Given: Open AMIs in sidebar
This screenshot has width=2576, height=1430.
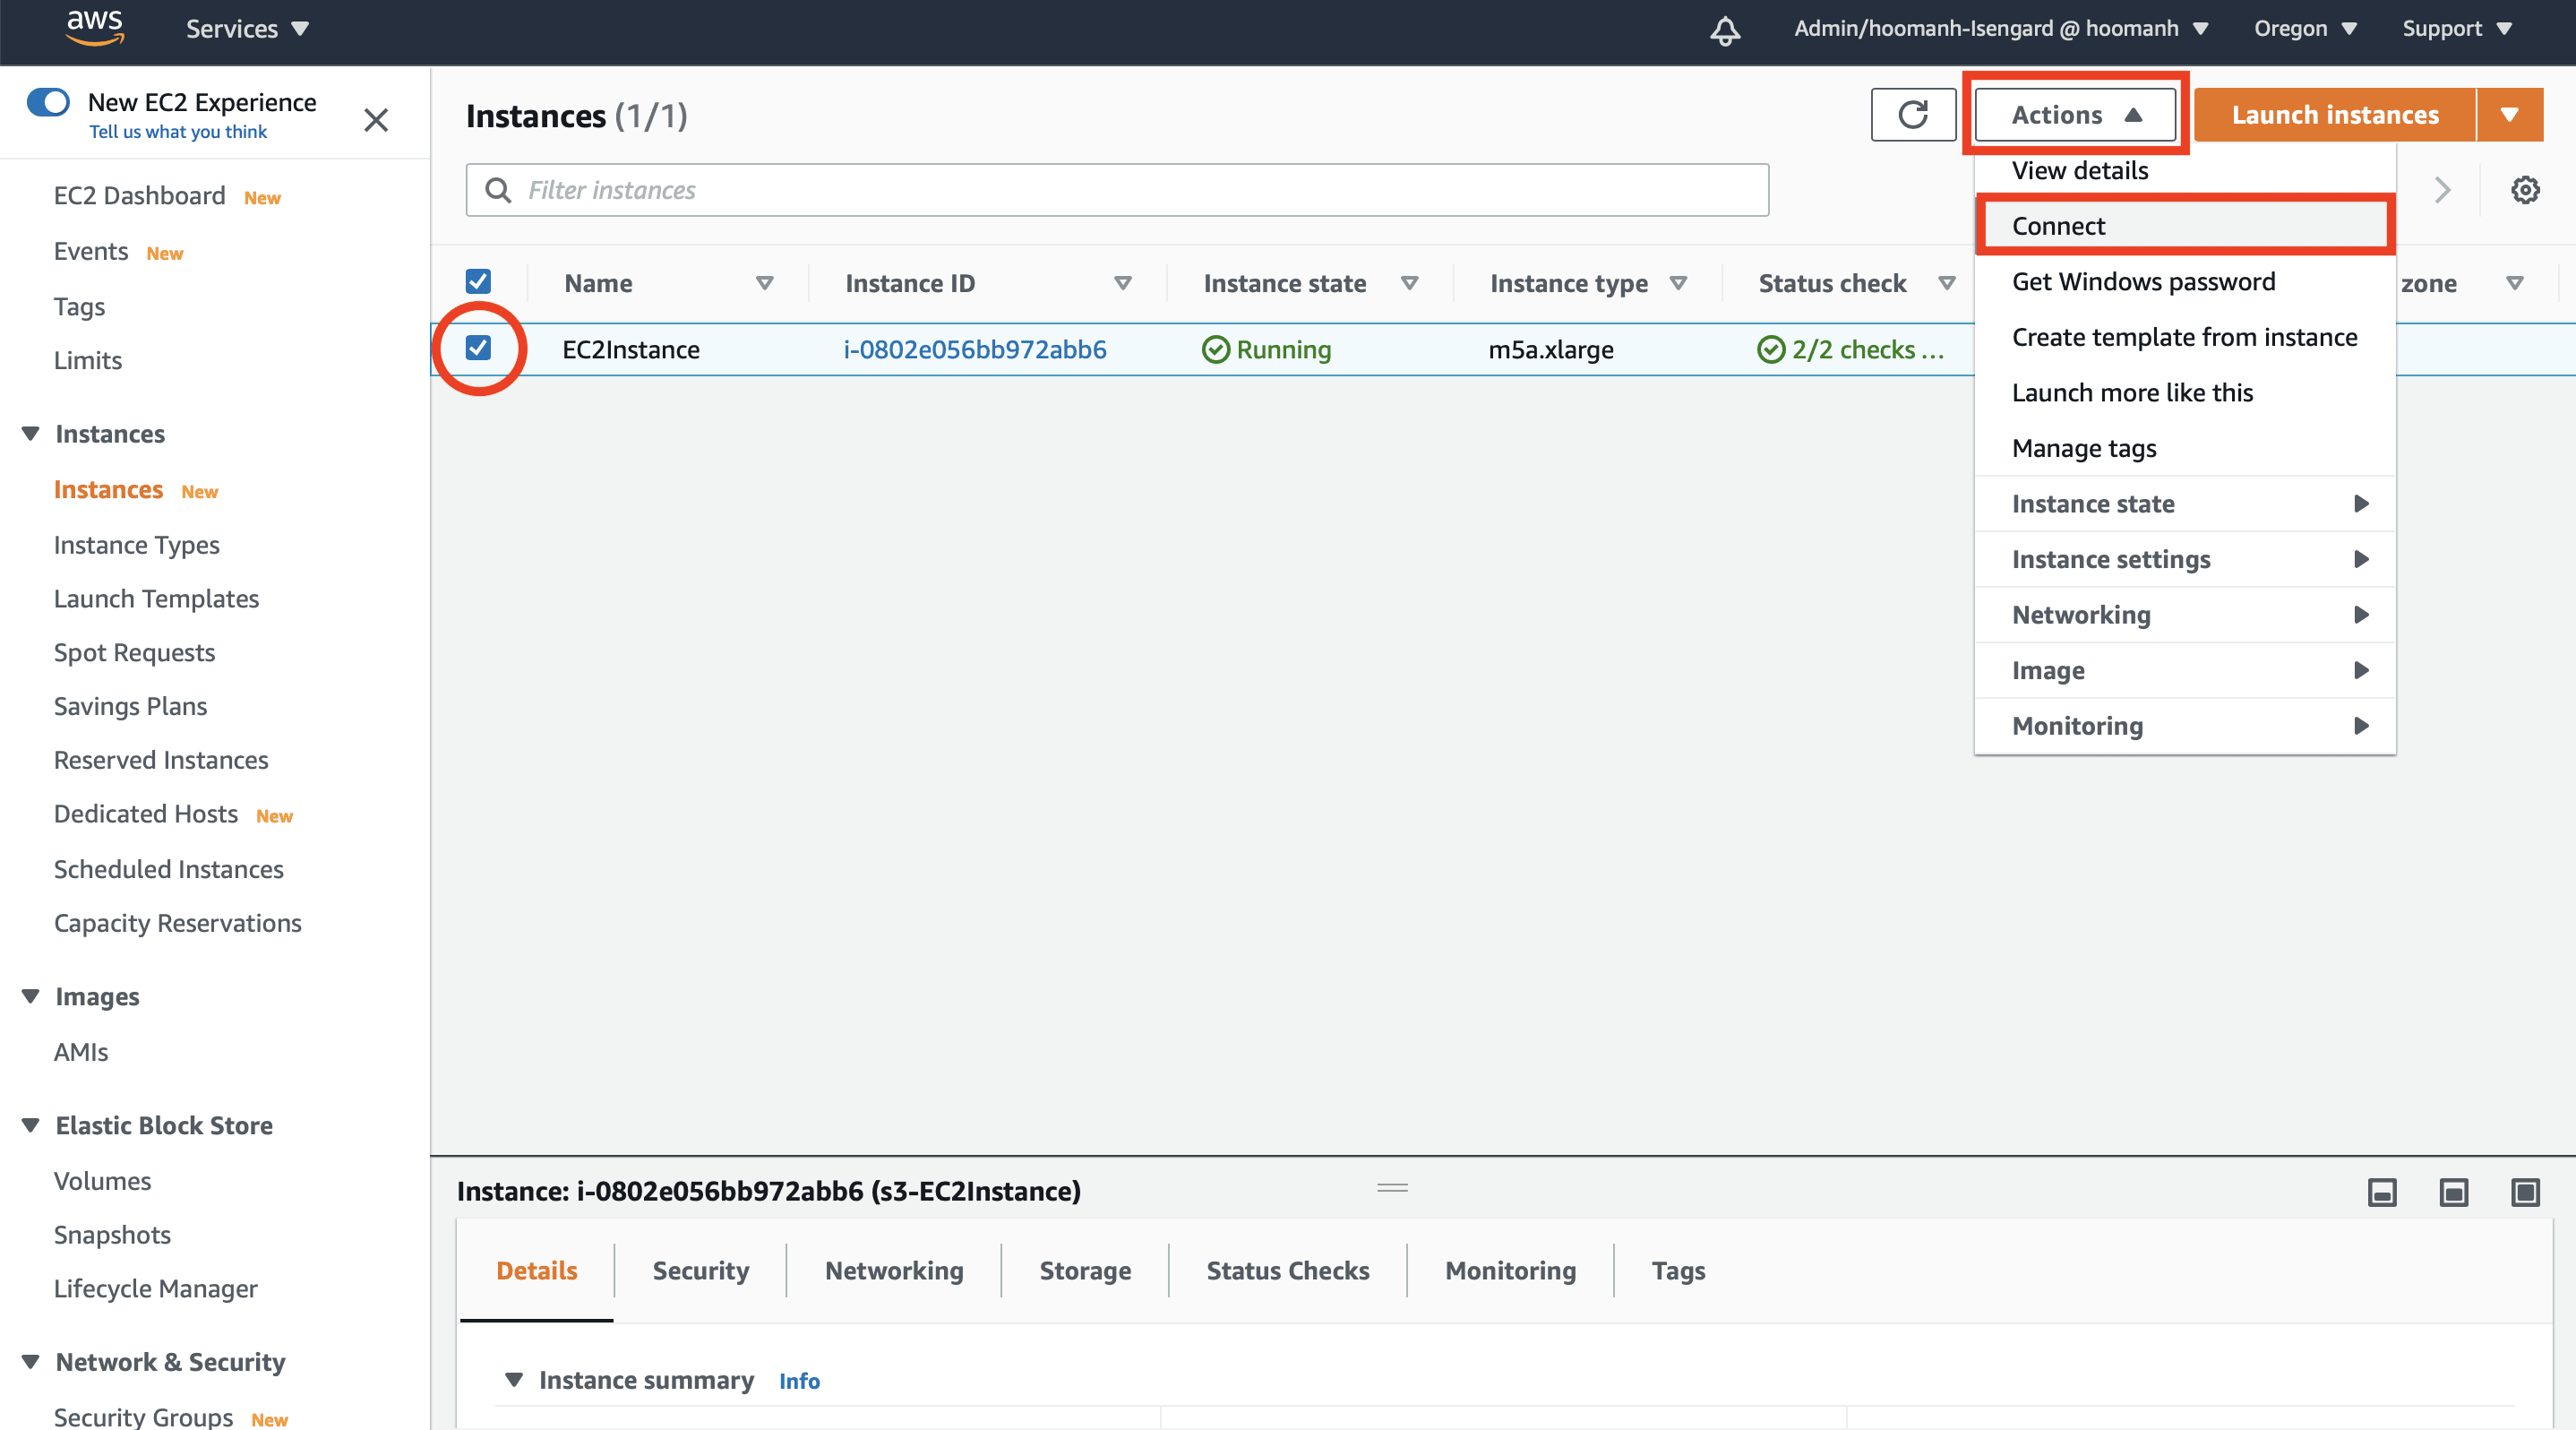Looking at the screenshot, I should [81, 1052].
